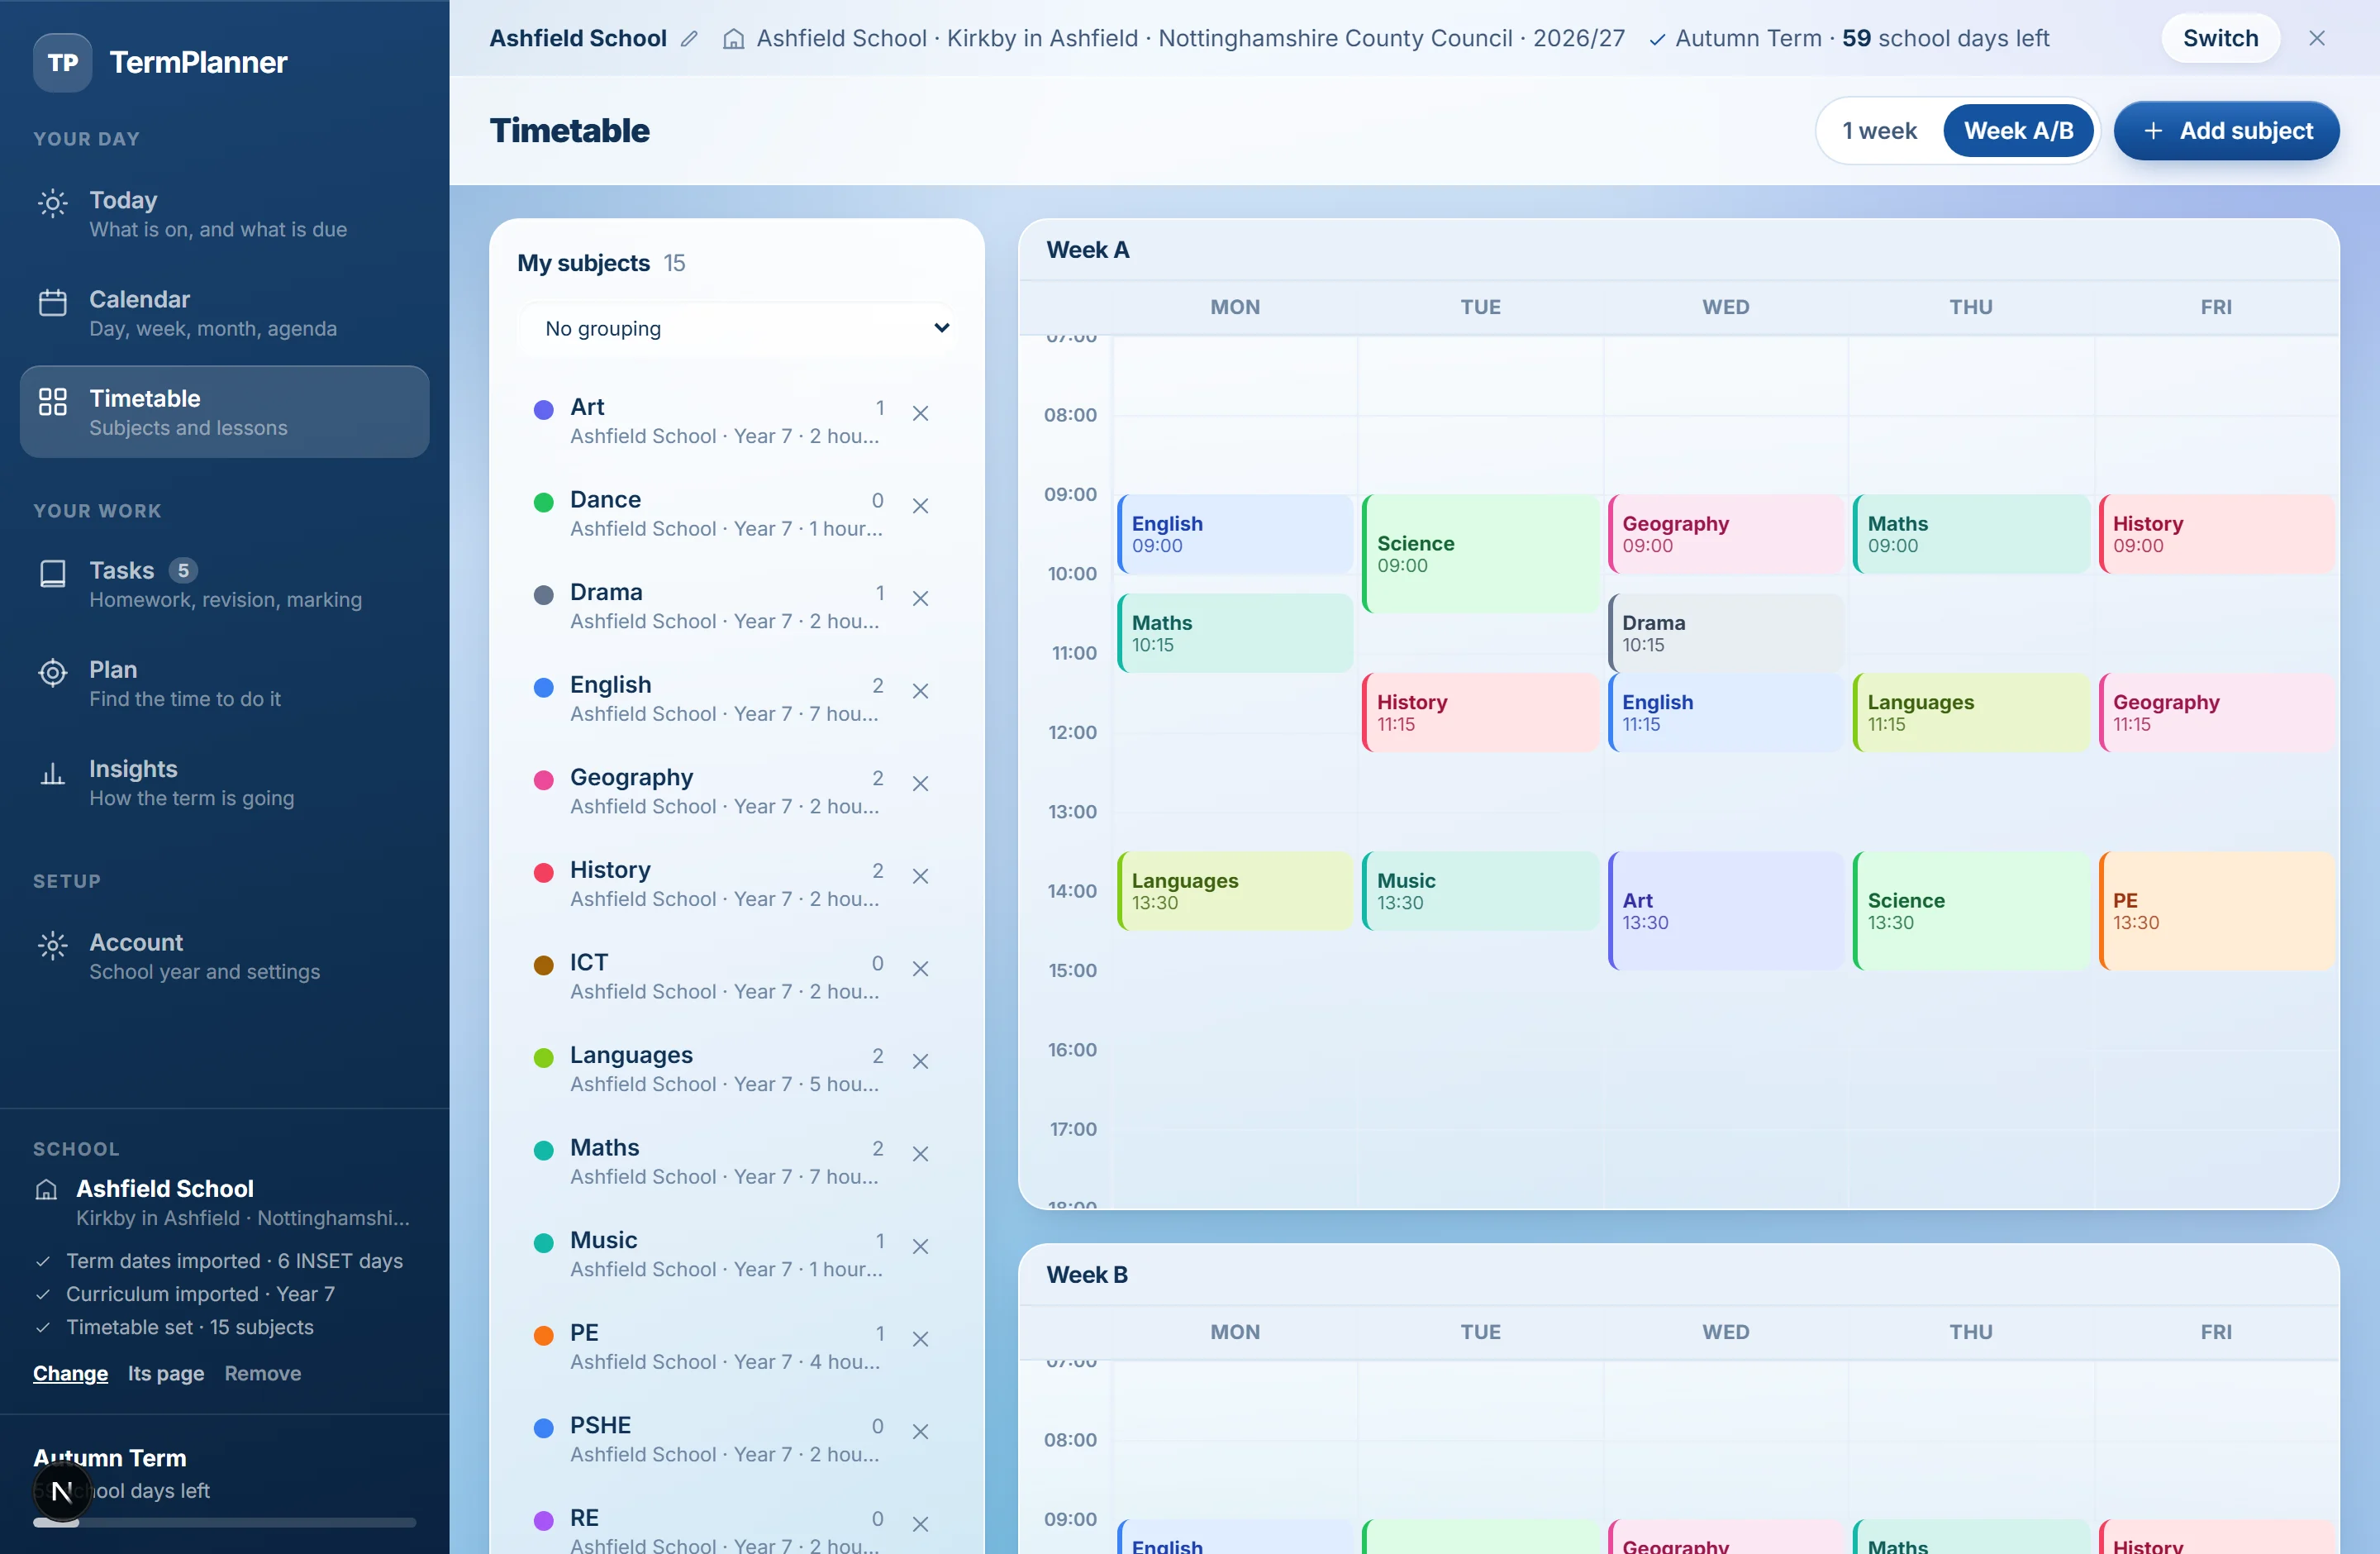Open Tasks in the sidebar
This screenshot has width=2380, height=1554.
pyautogui.click(x=224, y=584)
